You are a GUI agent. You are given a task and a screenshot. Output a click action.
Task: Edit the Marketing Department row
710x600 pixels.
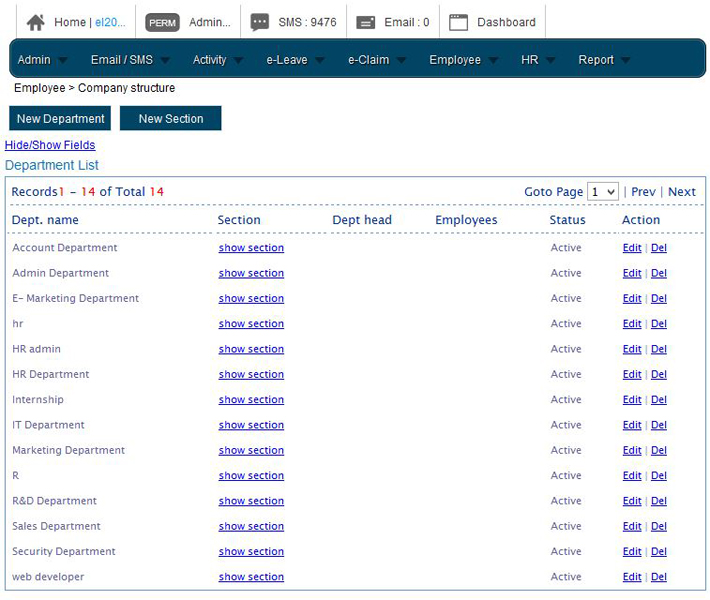pyautogui.click(x=632, y=450)
